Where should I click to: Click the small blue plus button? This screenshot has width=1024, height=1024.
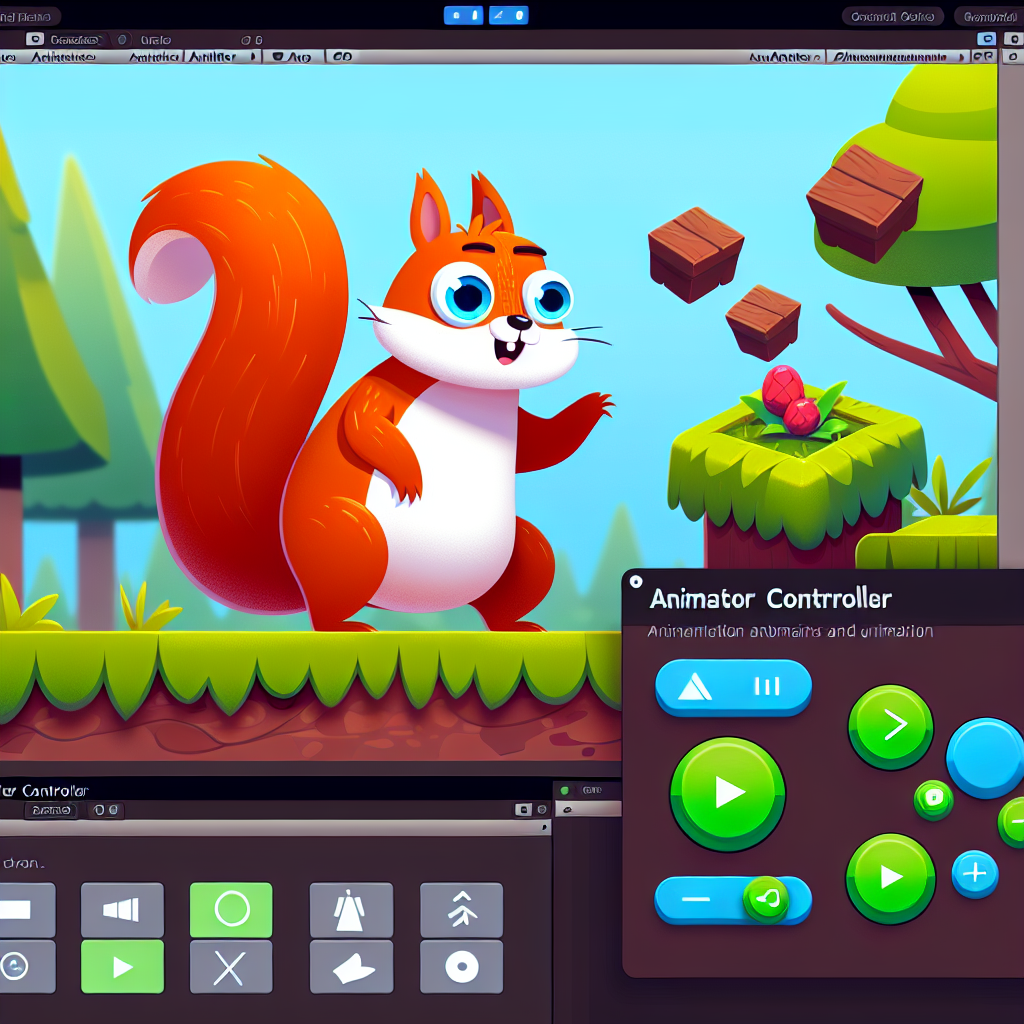pos(974,874)
